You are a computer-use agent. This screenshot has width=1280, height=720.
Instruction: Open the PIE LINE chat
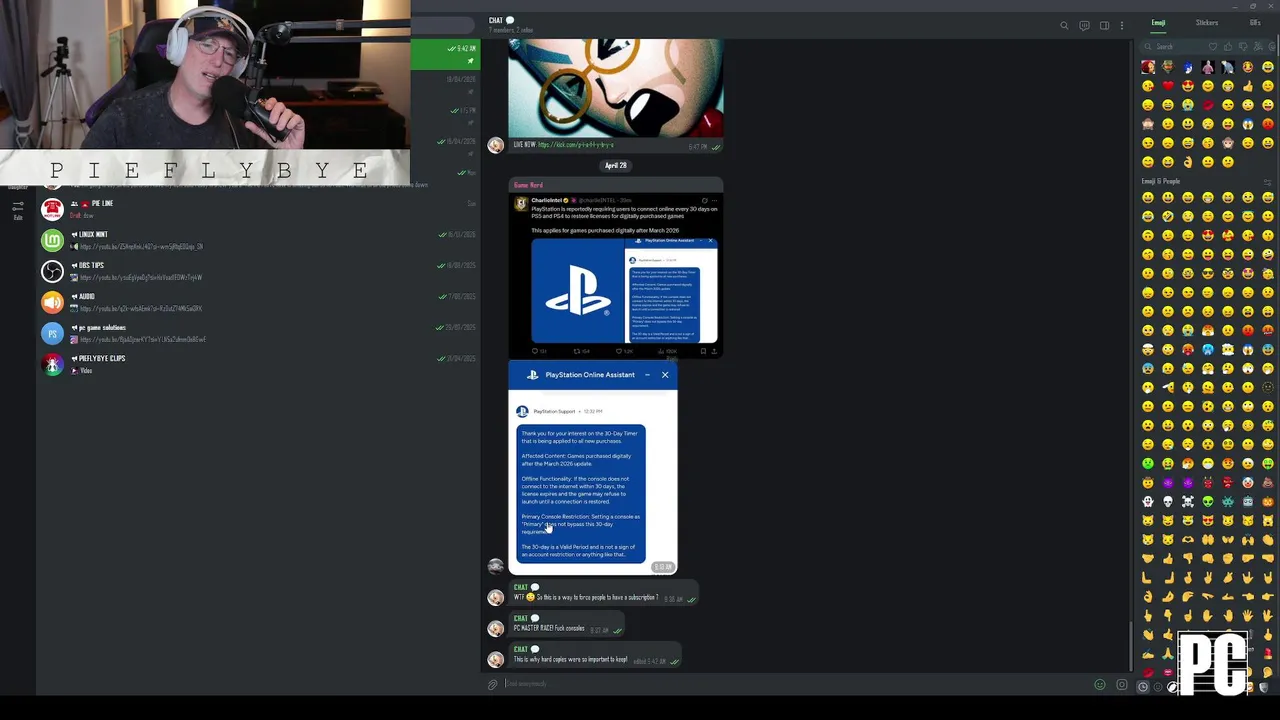[x=260, y=209]
